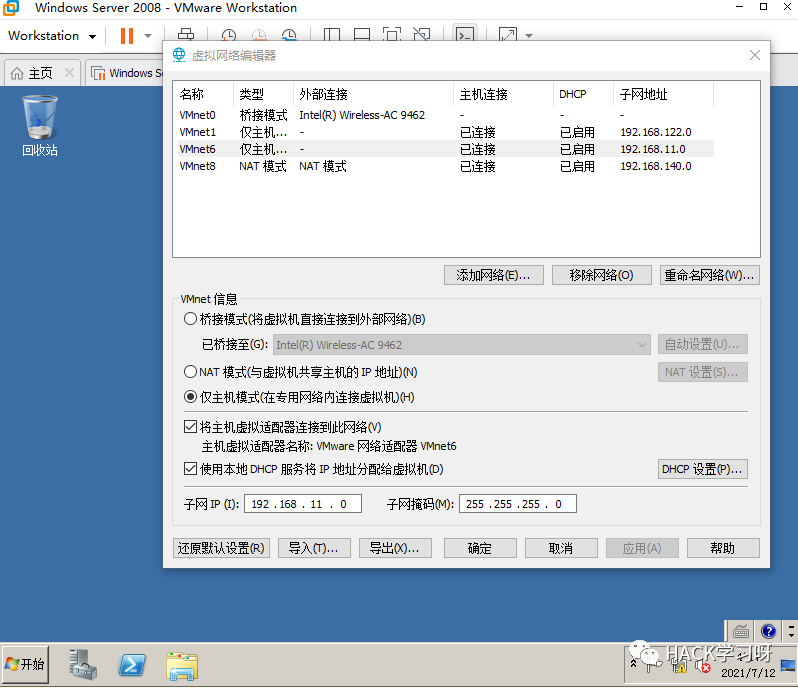Open the console view icon
This screenshot has height=688, width=798.
(x=465, y=34)
